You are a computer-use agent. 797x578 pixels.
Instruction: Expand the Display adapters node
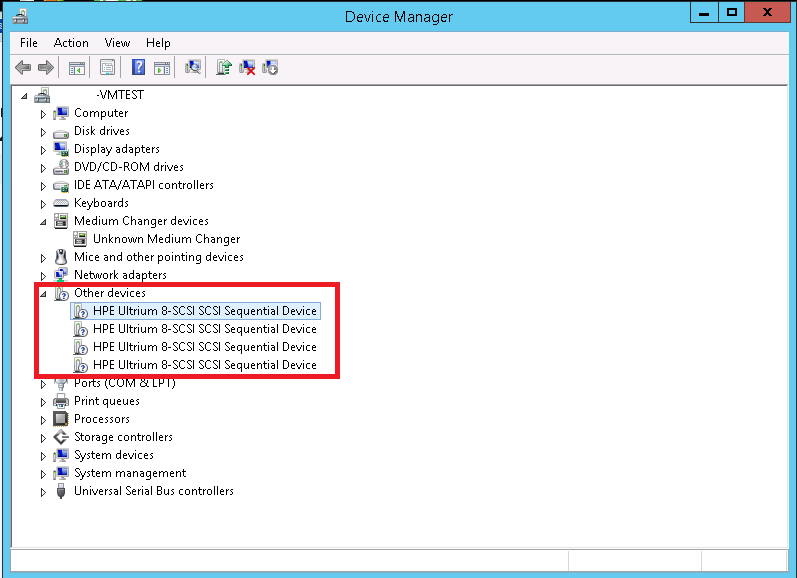pyautogui.click(x=43, y=150)
